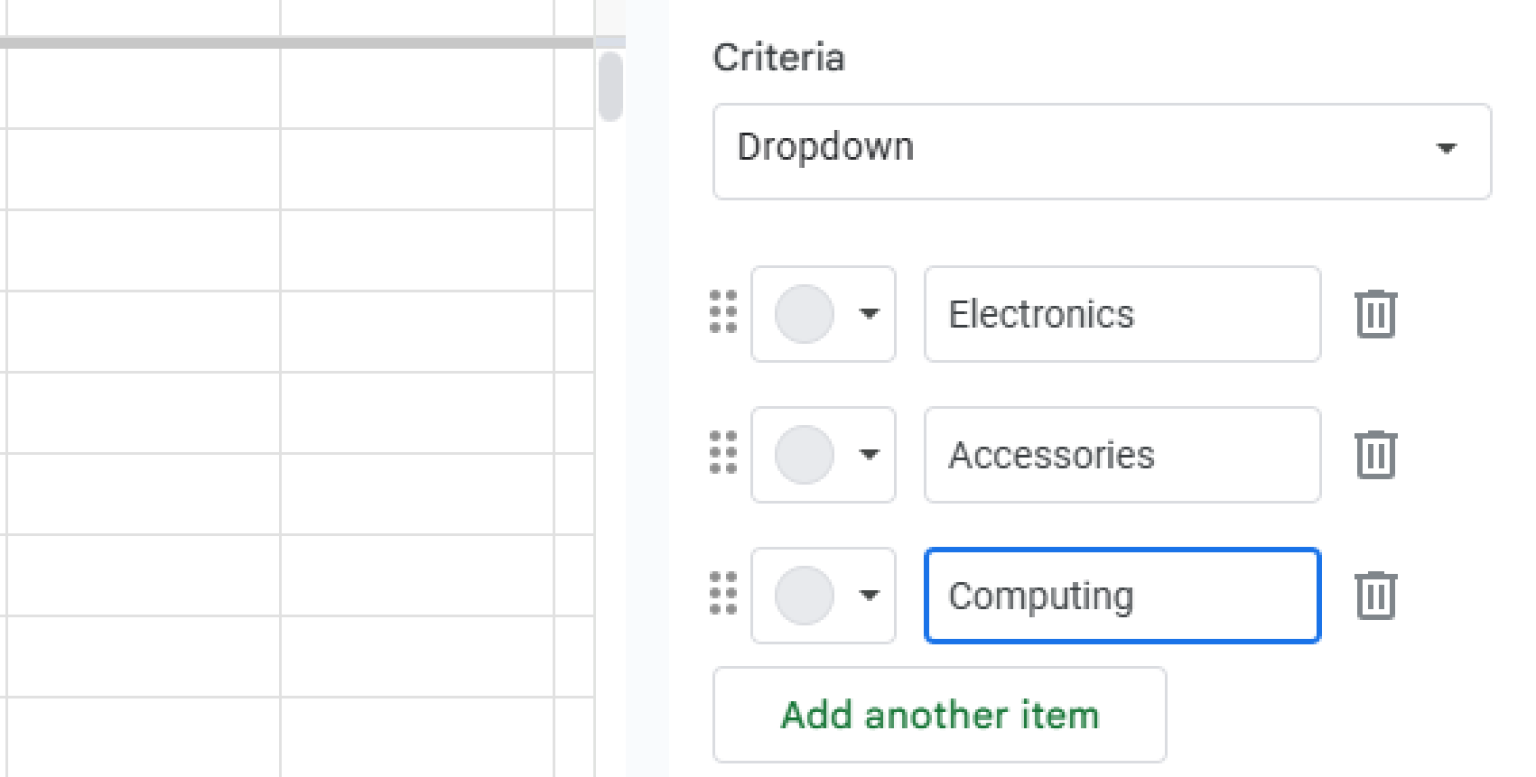Image resolution: width=1536 pixels, height=777 pixels.
Task: Grab the drag handle next to Accessories
Action: 723,455
